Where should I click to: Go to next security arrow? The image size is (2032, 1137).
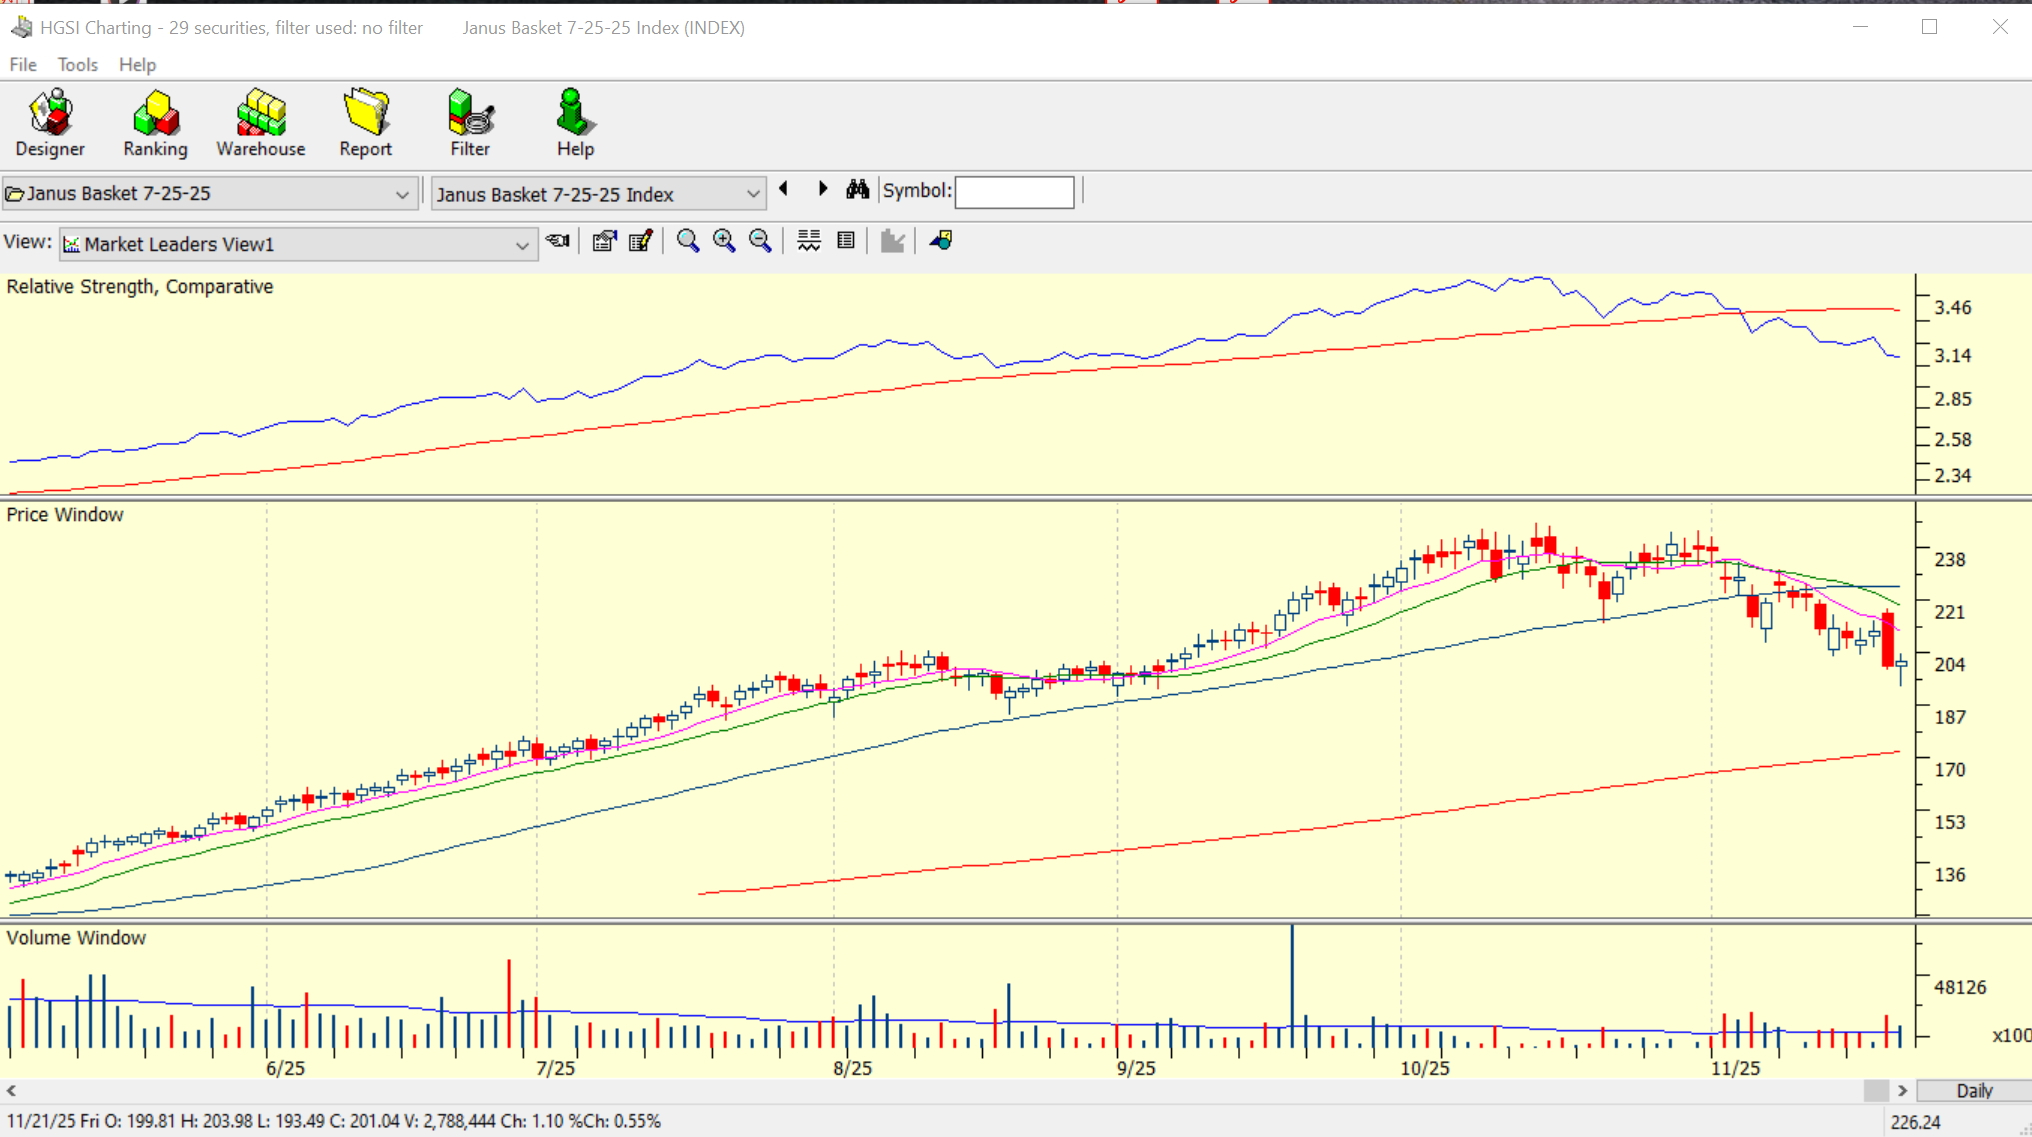[x=822, y=189]
